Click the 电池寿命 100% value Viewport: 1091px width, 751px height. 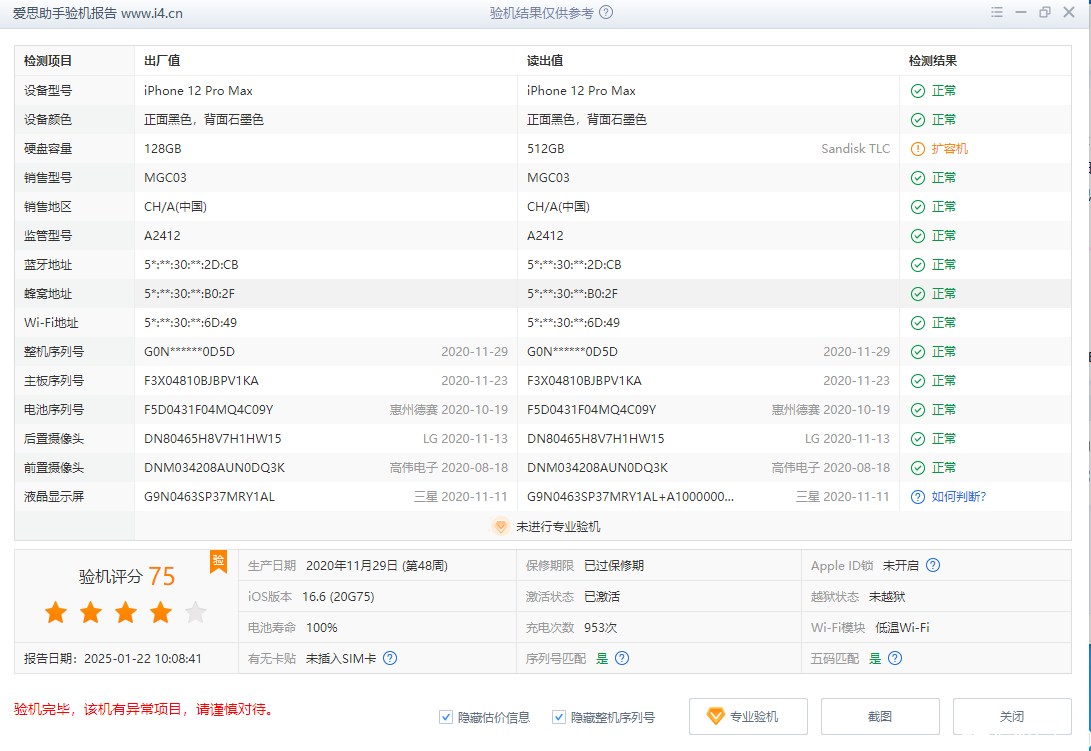[321, 628]
